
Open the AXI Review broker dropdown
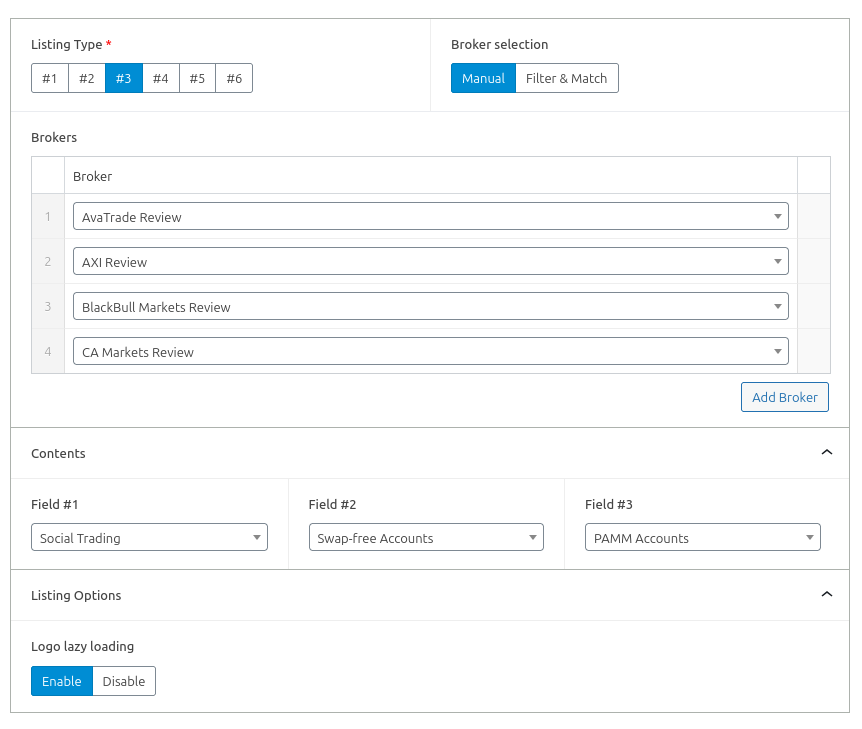[x=430, y=261]
